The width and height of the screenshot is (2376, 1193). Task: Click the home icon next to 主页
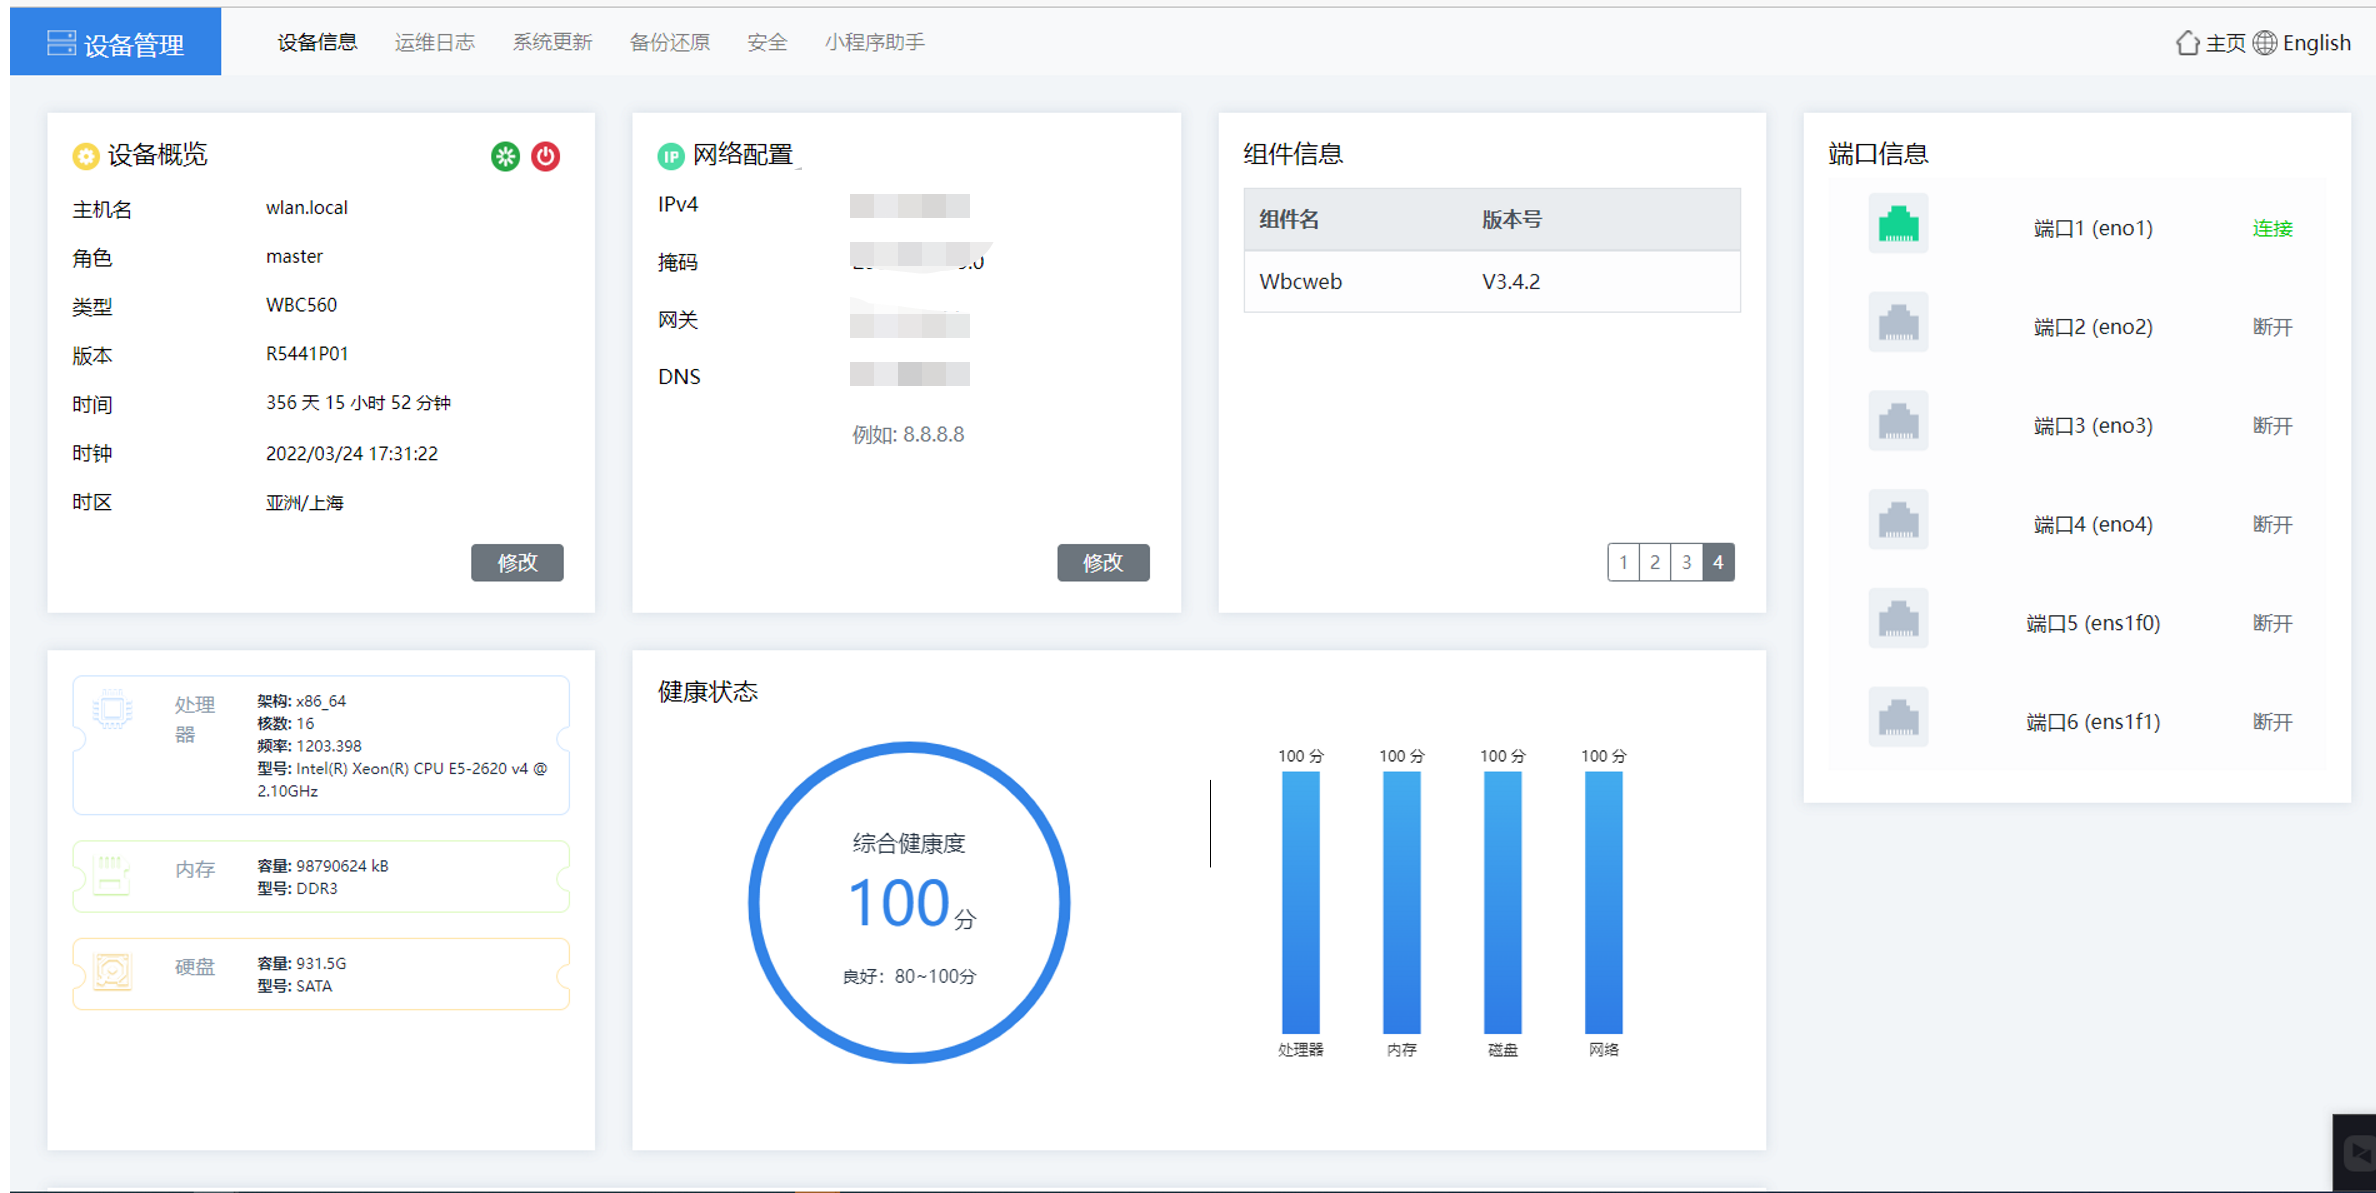(2187, 43)
